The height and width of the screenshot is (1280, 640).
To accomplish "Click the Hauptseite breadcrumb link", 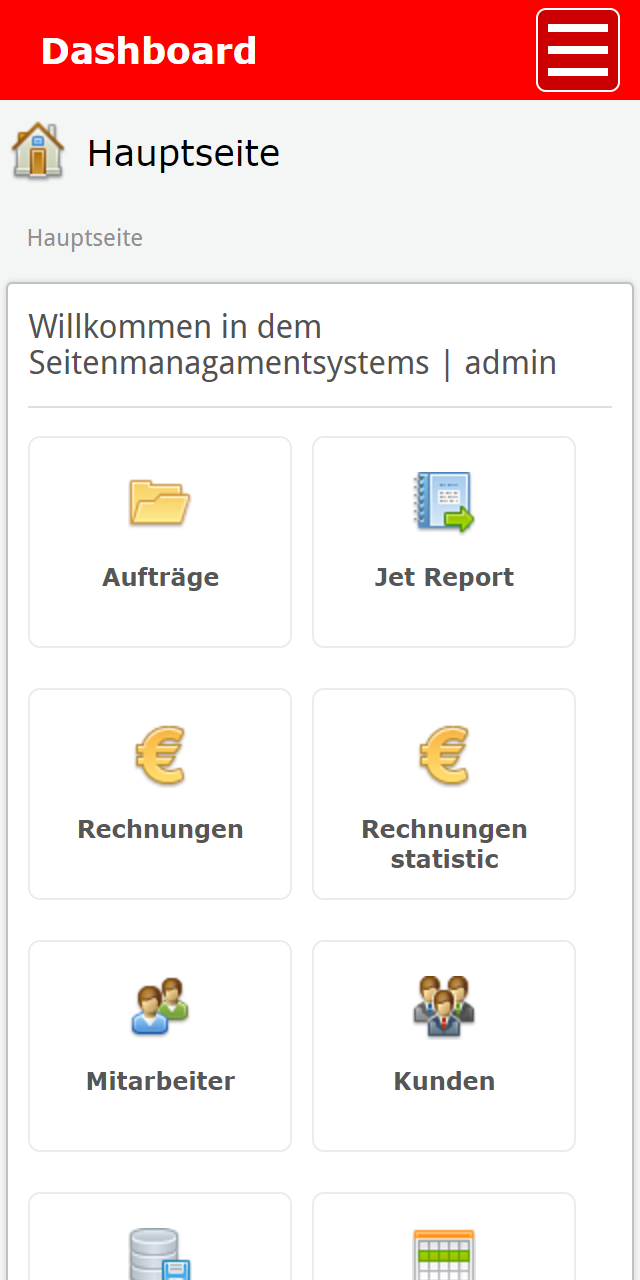I will click(85, 238).
